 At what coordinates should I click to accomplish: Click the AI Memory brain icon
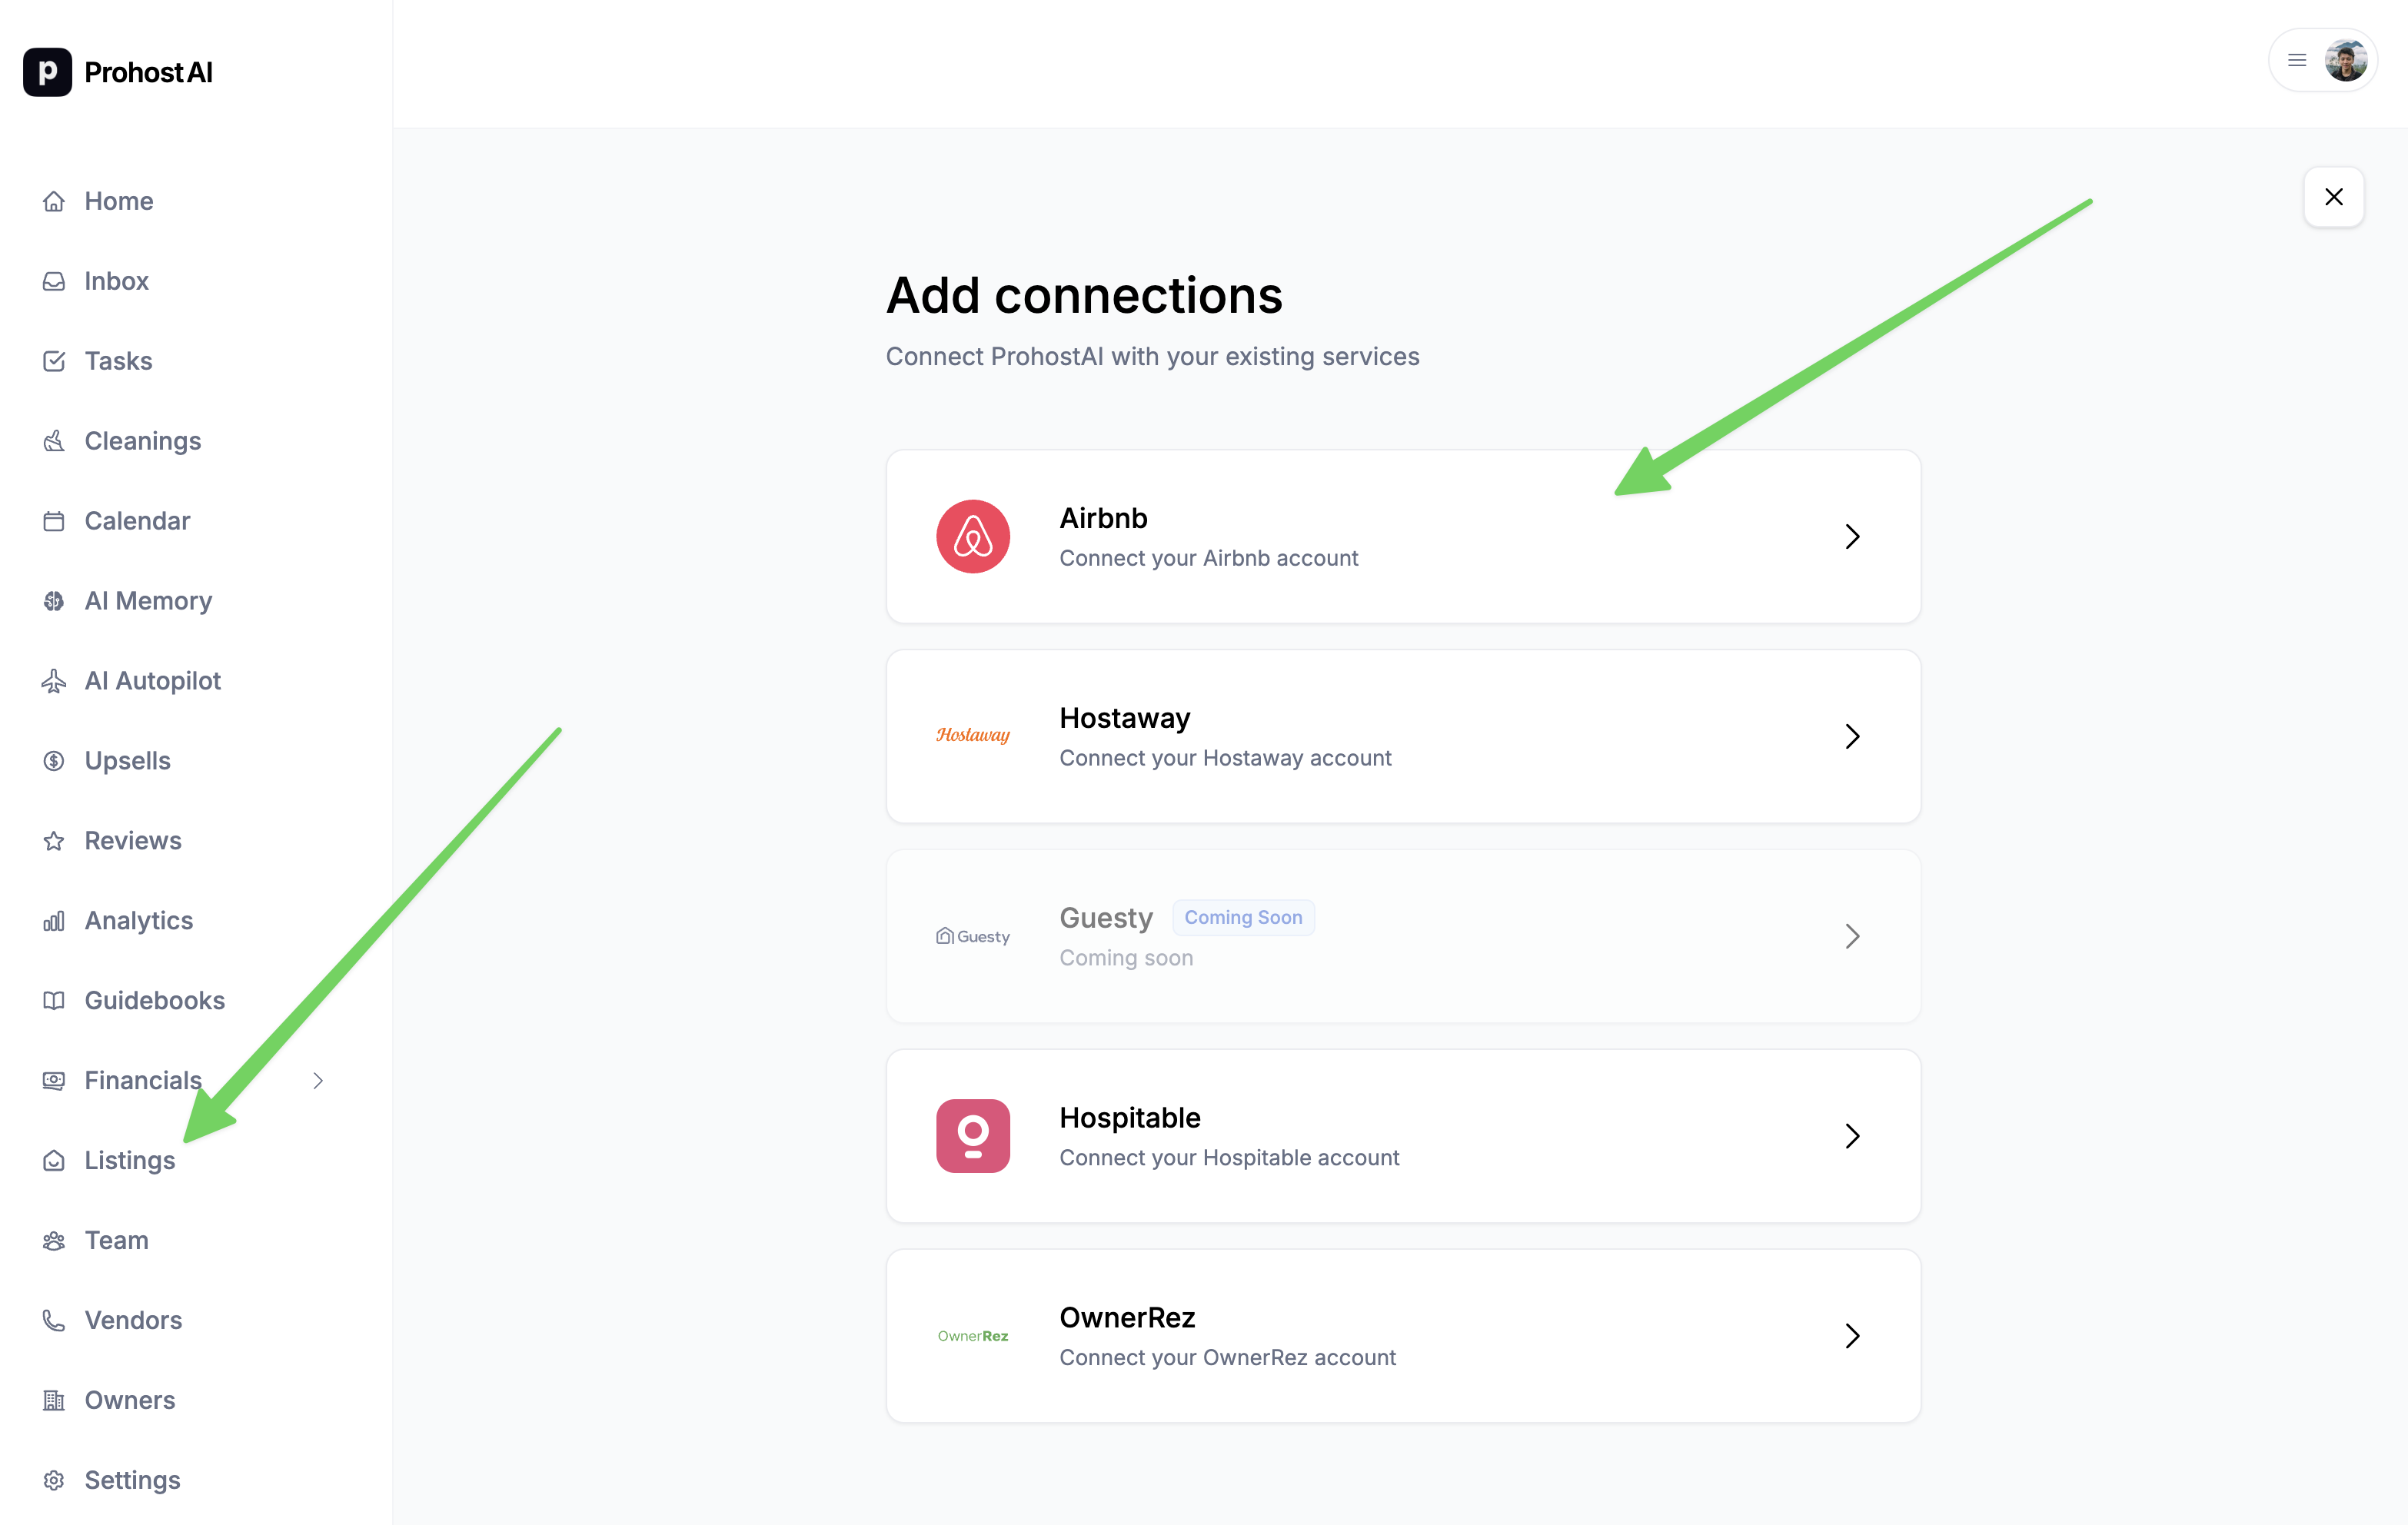[x=54, y=601]
